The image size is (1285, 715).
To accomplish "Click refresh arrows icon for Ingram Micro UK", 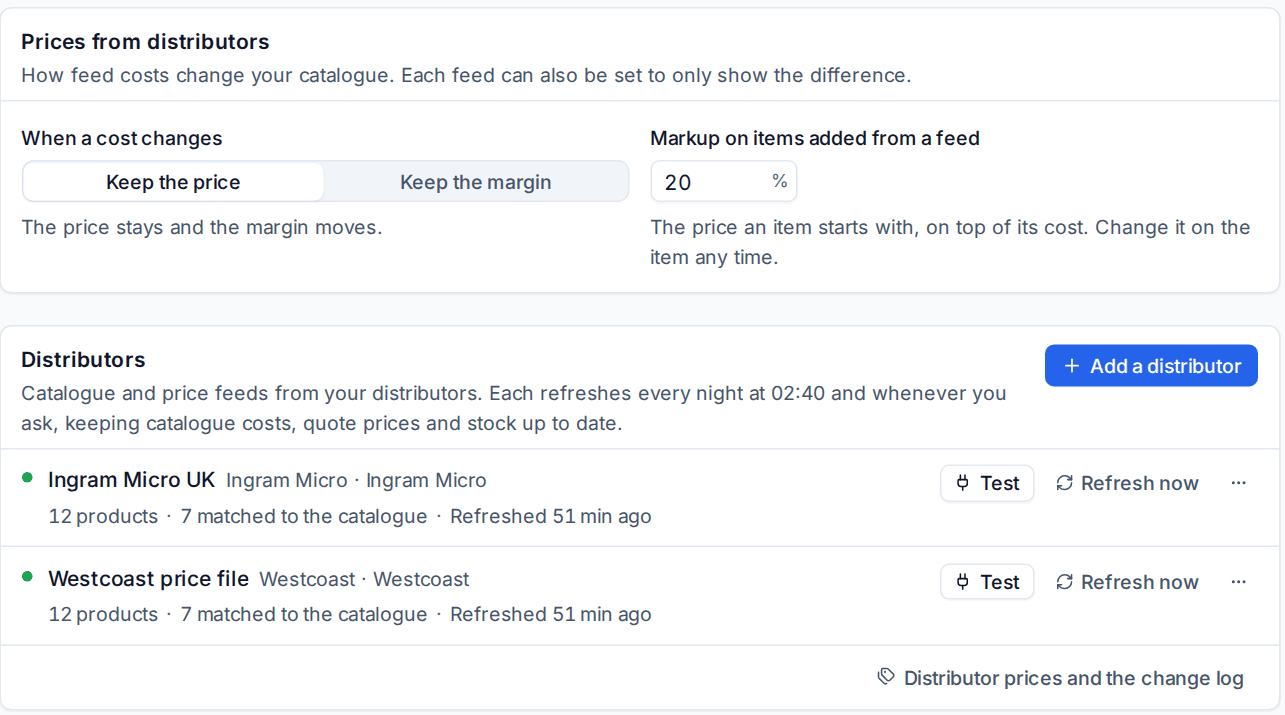I will coord(1065,483).
